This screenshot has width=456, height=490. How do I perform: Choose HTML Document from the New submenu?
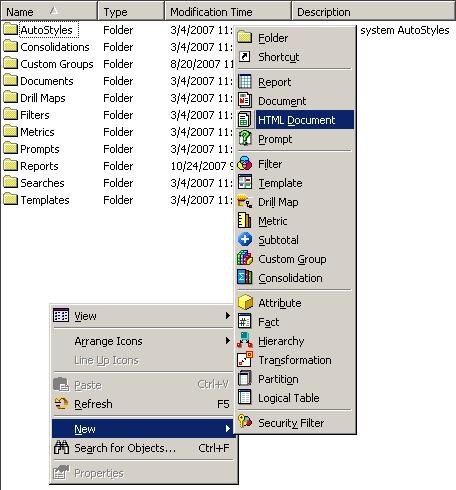click(296, 120)
